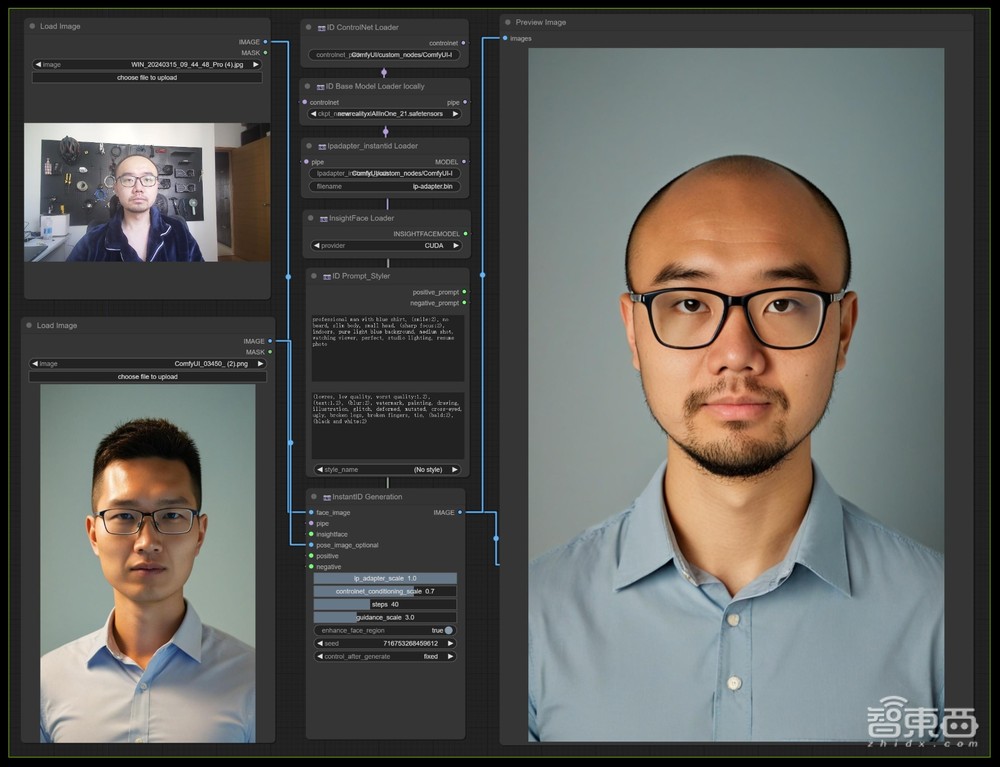Viewport: 1000px width, 767px height.
Task: Click choose file to upload on the top Load Image node
Action: coord(147,77)
